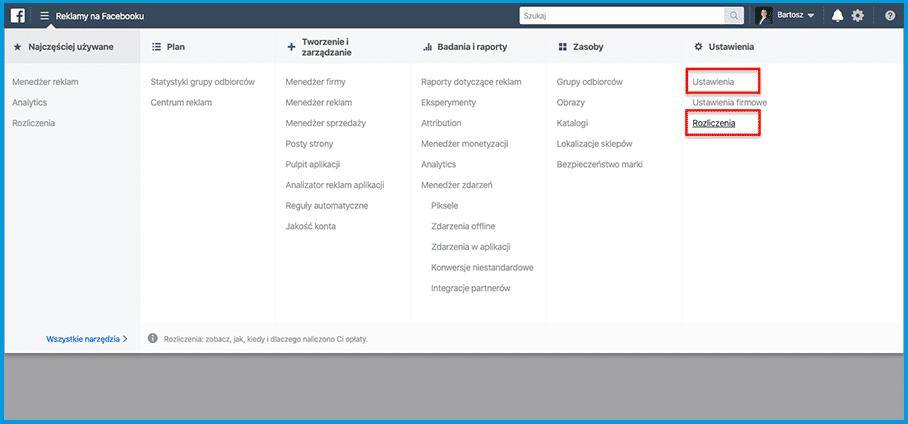
Task: Expand the Bartosz account dropdown arrow
Action: tap(811, 16)
